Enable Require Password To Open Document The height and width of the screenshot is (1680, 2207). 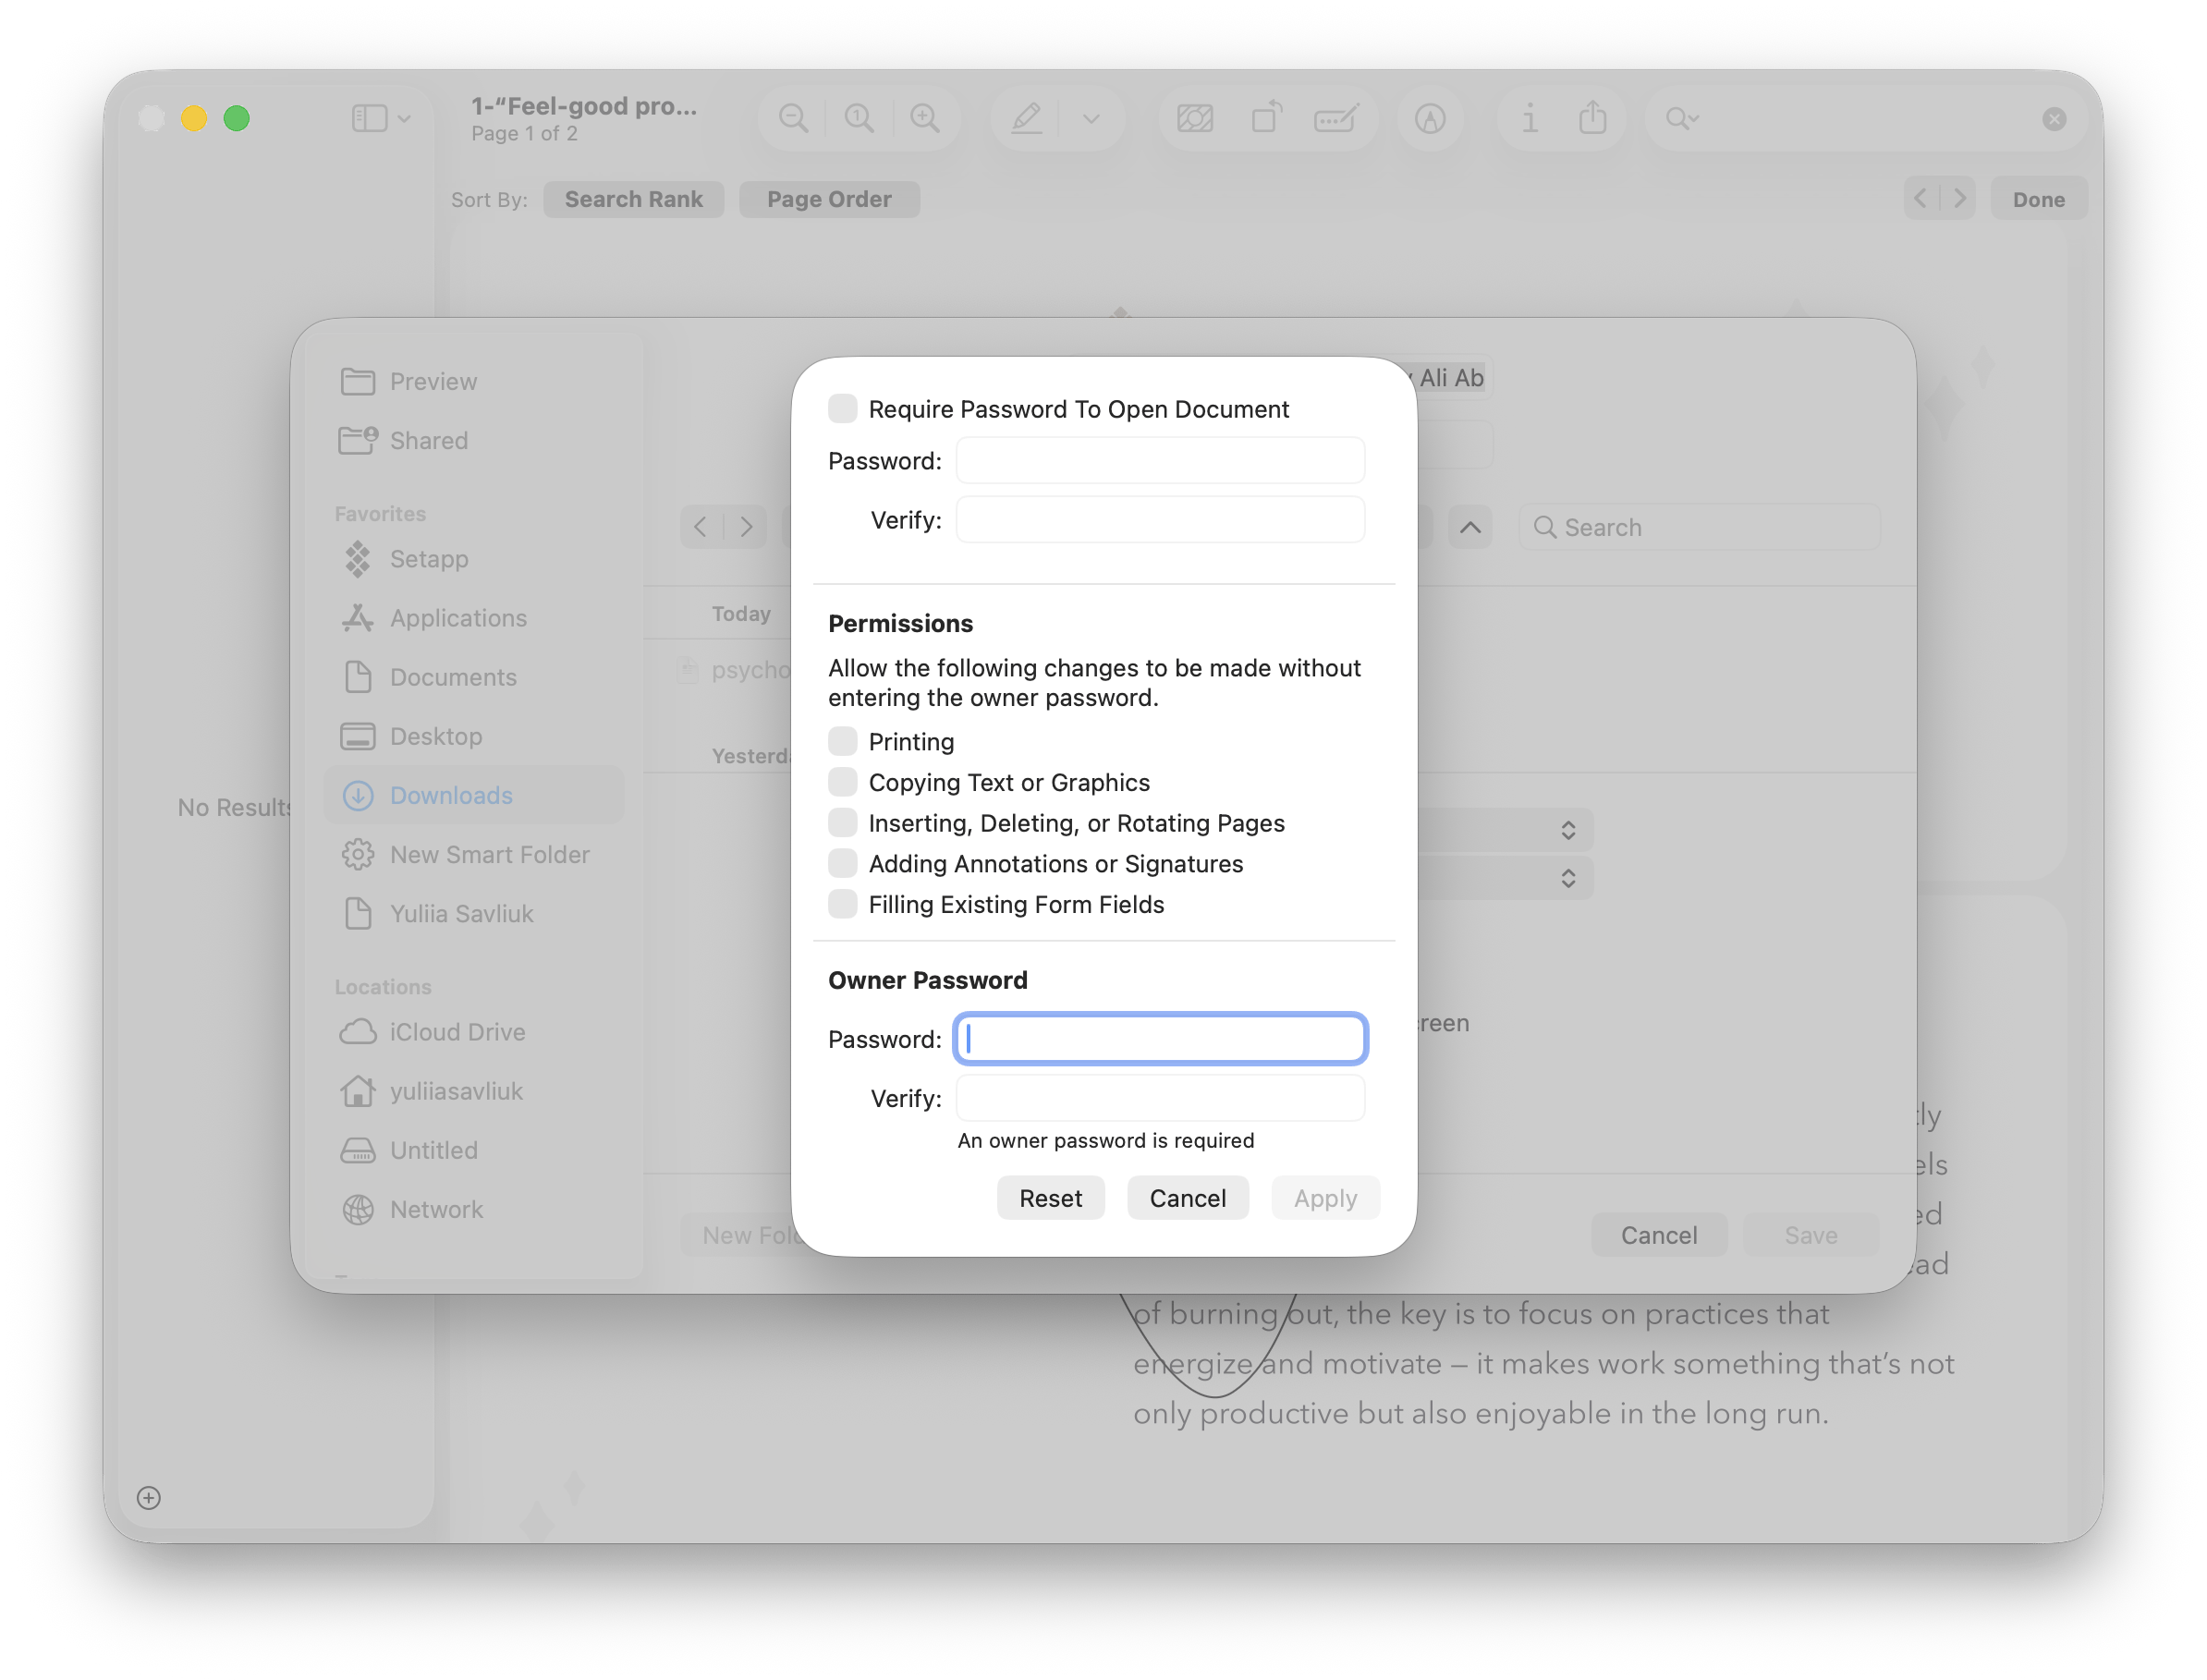pos(843,409)
